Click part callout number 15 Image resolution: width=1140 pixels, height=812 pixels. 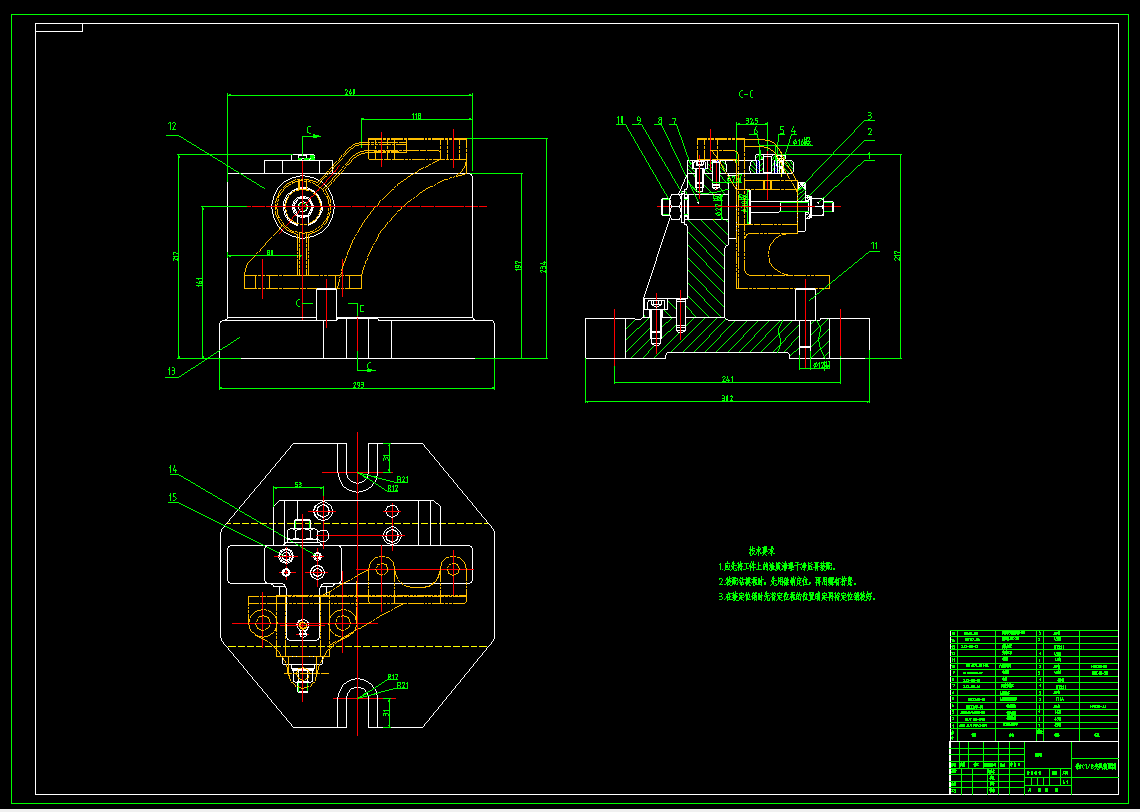pyautogui.click(x=173, y=497)
